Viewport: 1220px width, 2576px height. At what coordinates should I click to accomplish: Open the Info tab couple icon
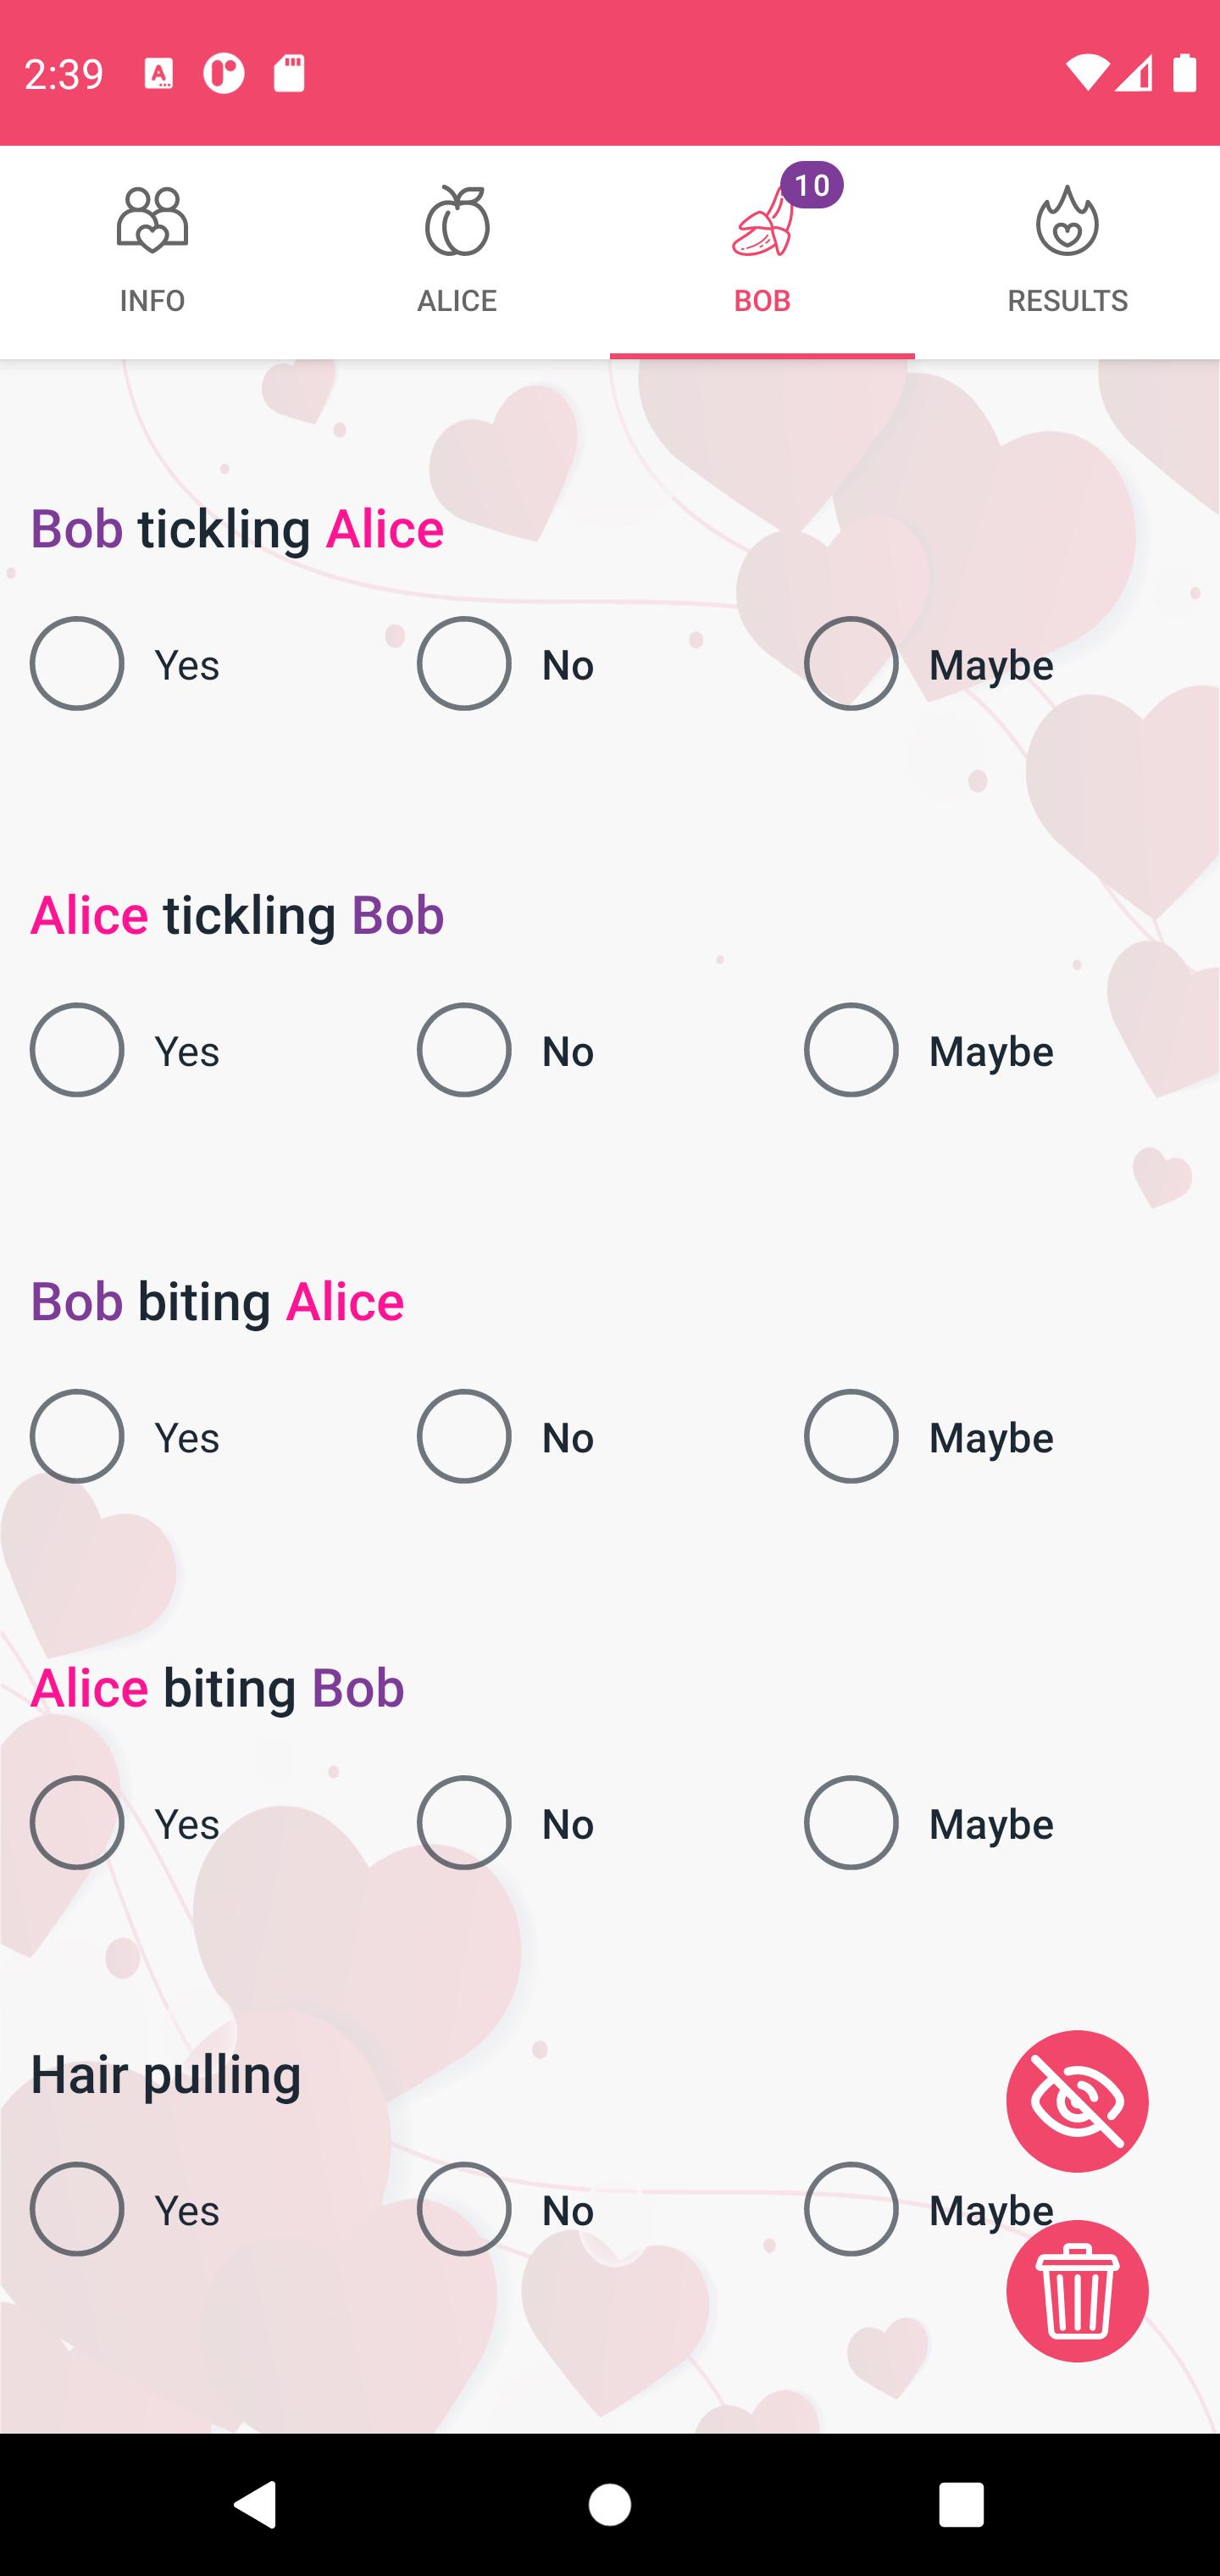pos(152,219)
